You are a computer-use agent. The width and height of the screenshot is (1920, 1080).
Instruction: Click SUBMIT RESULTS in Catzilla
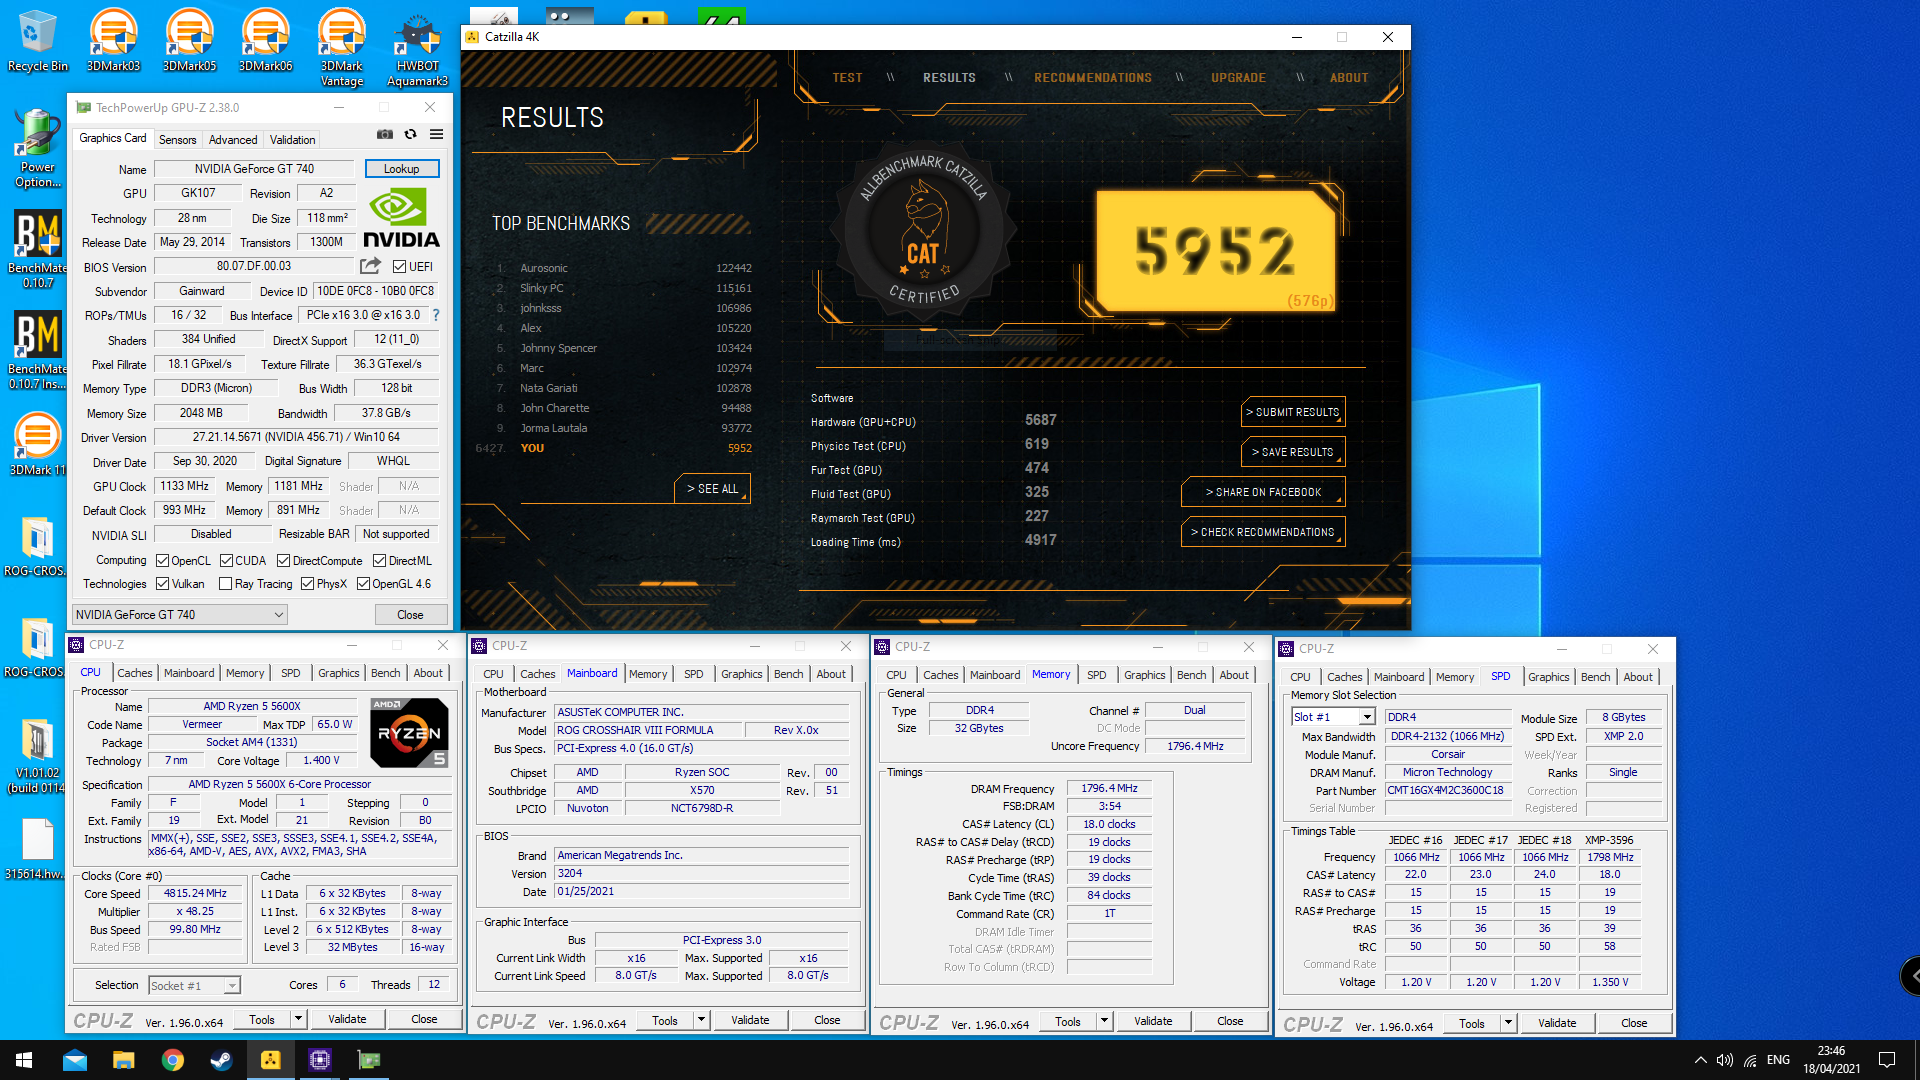click(x=1292, y=412)
